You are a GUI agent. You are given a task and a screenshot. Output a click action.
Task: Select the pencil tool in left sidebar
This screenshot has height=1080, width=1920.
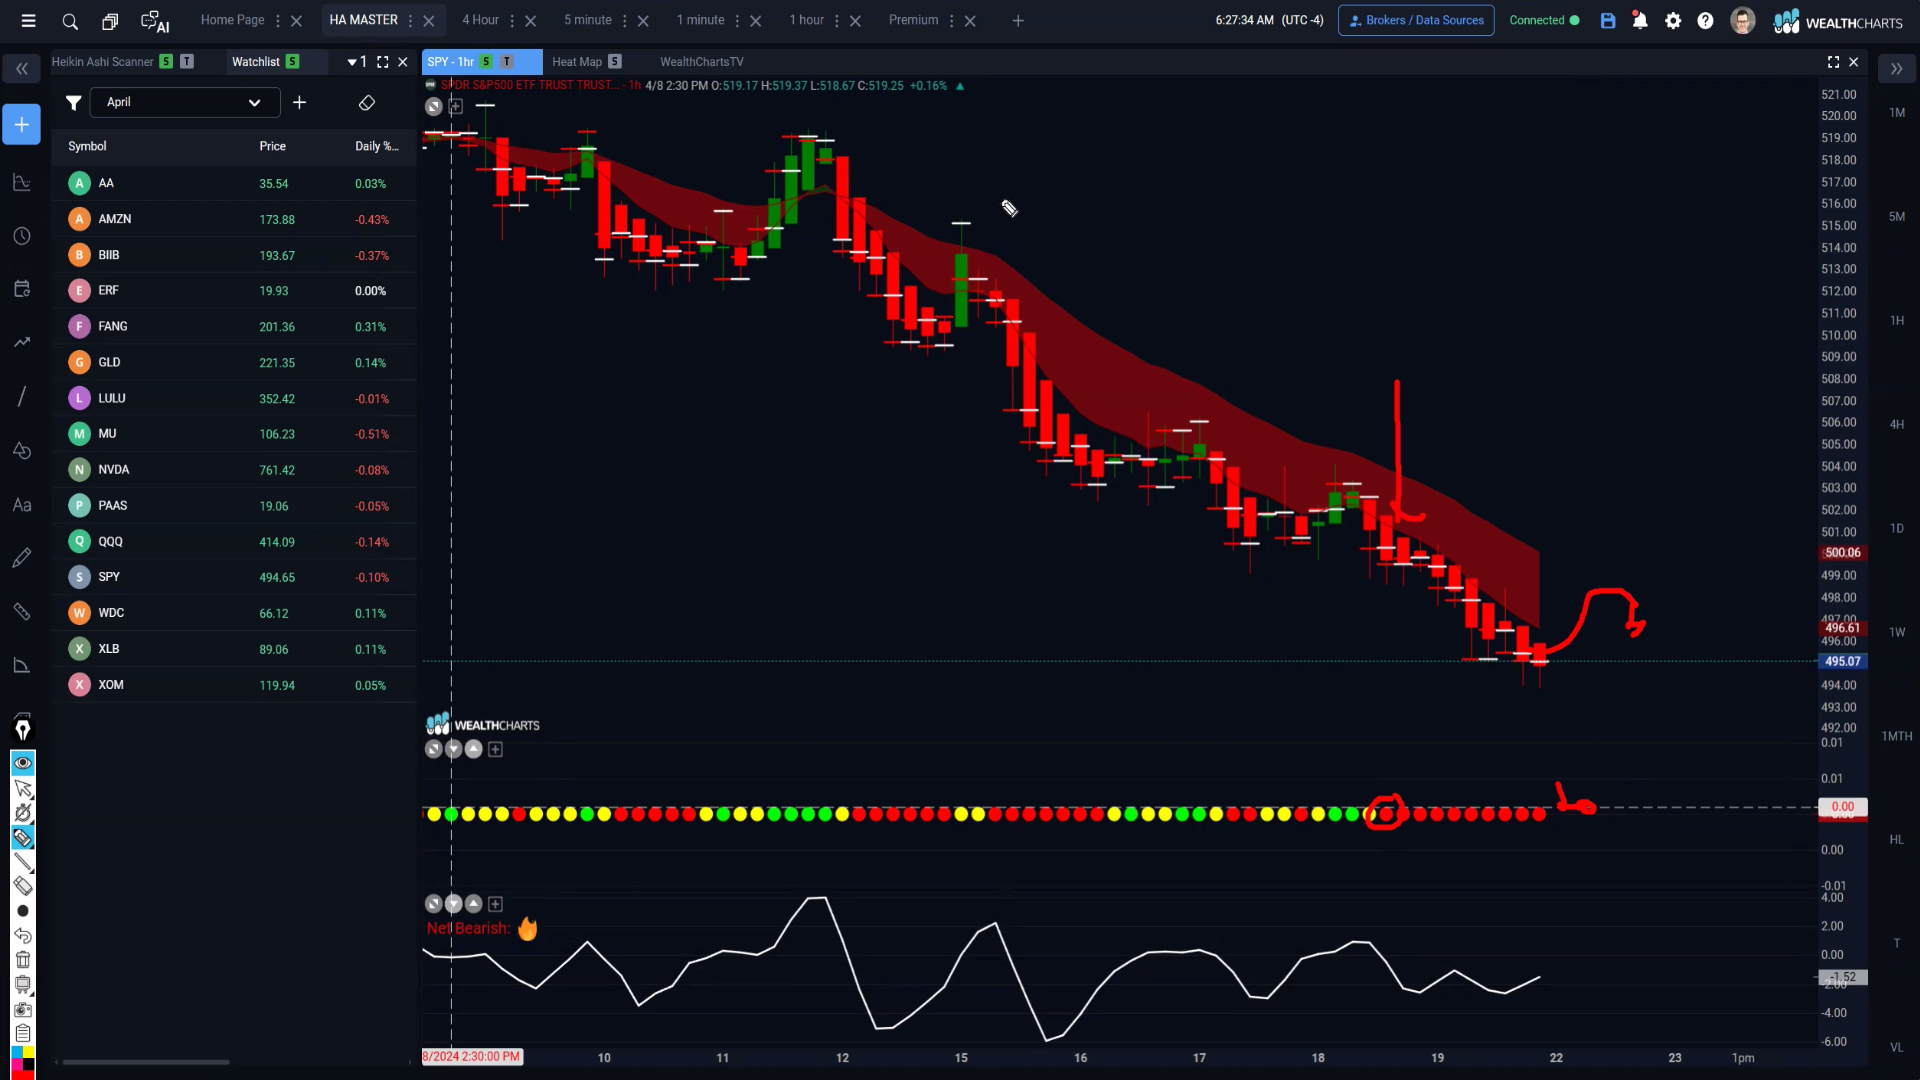[x=21, y=558]
